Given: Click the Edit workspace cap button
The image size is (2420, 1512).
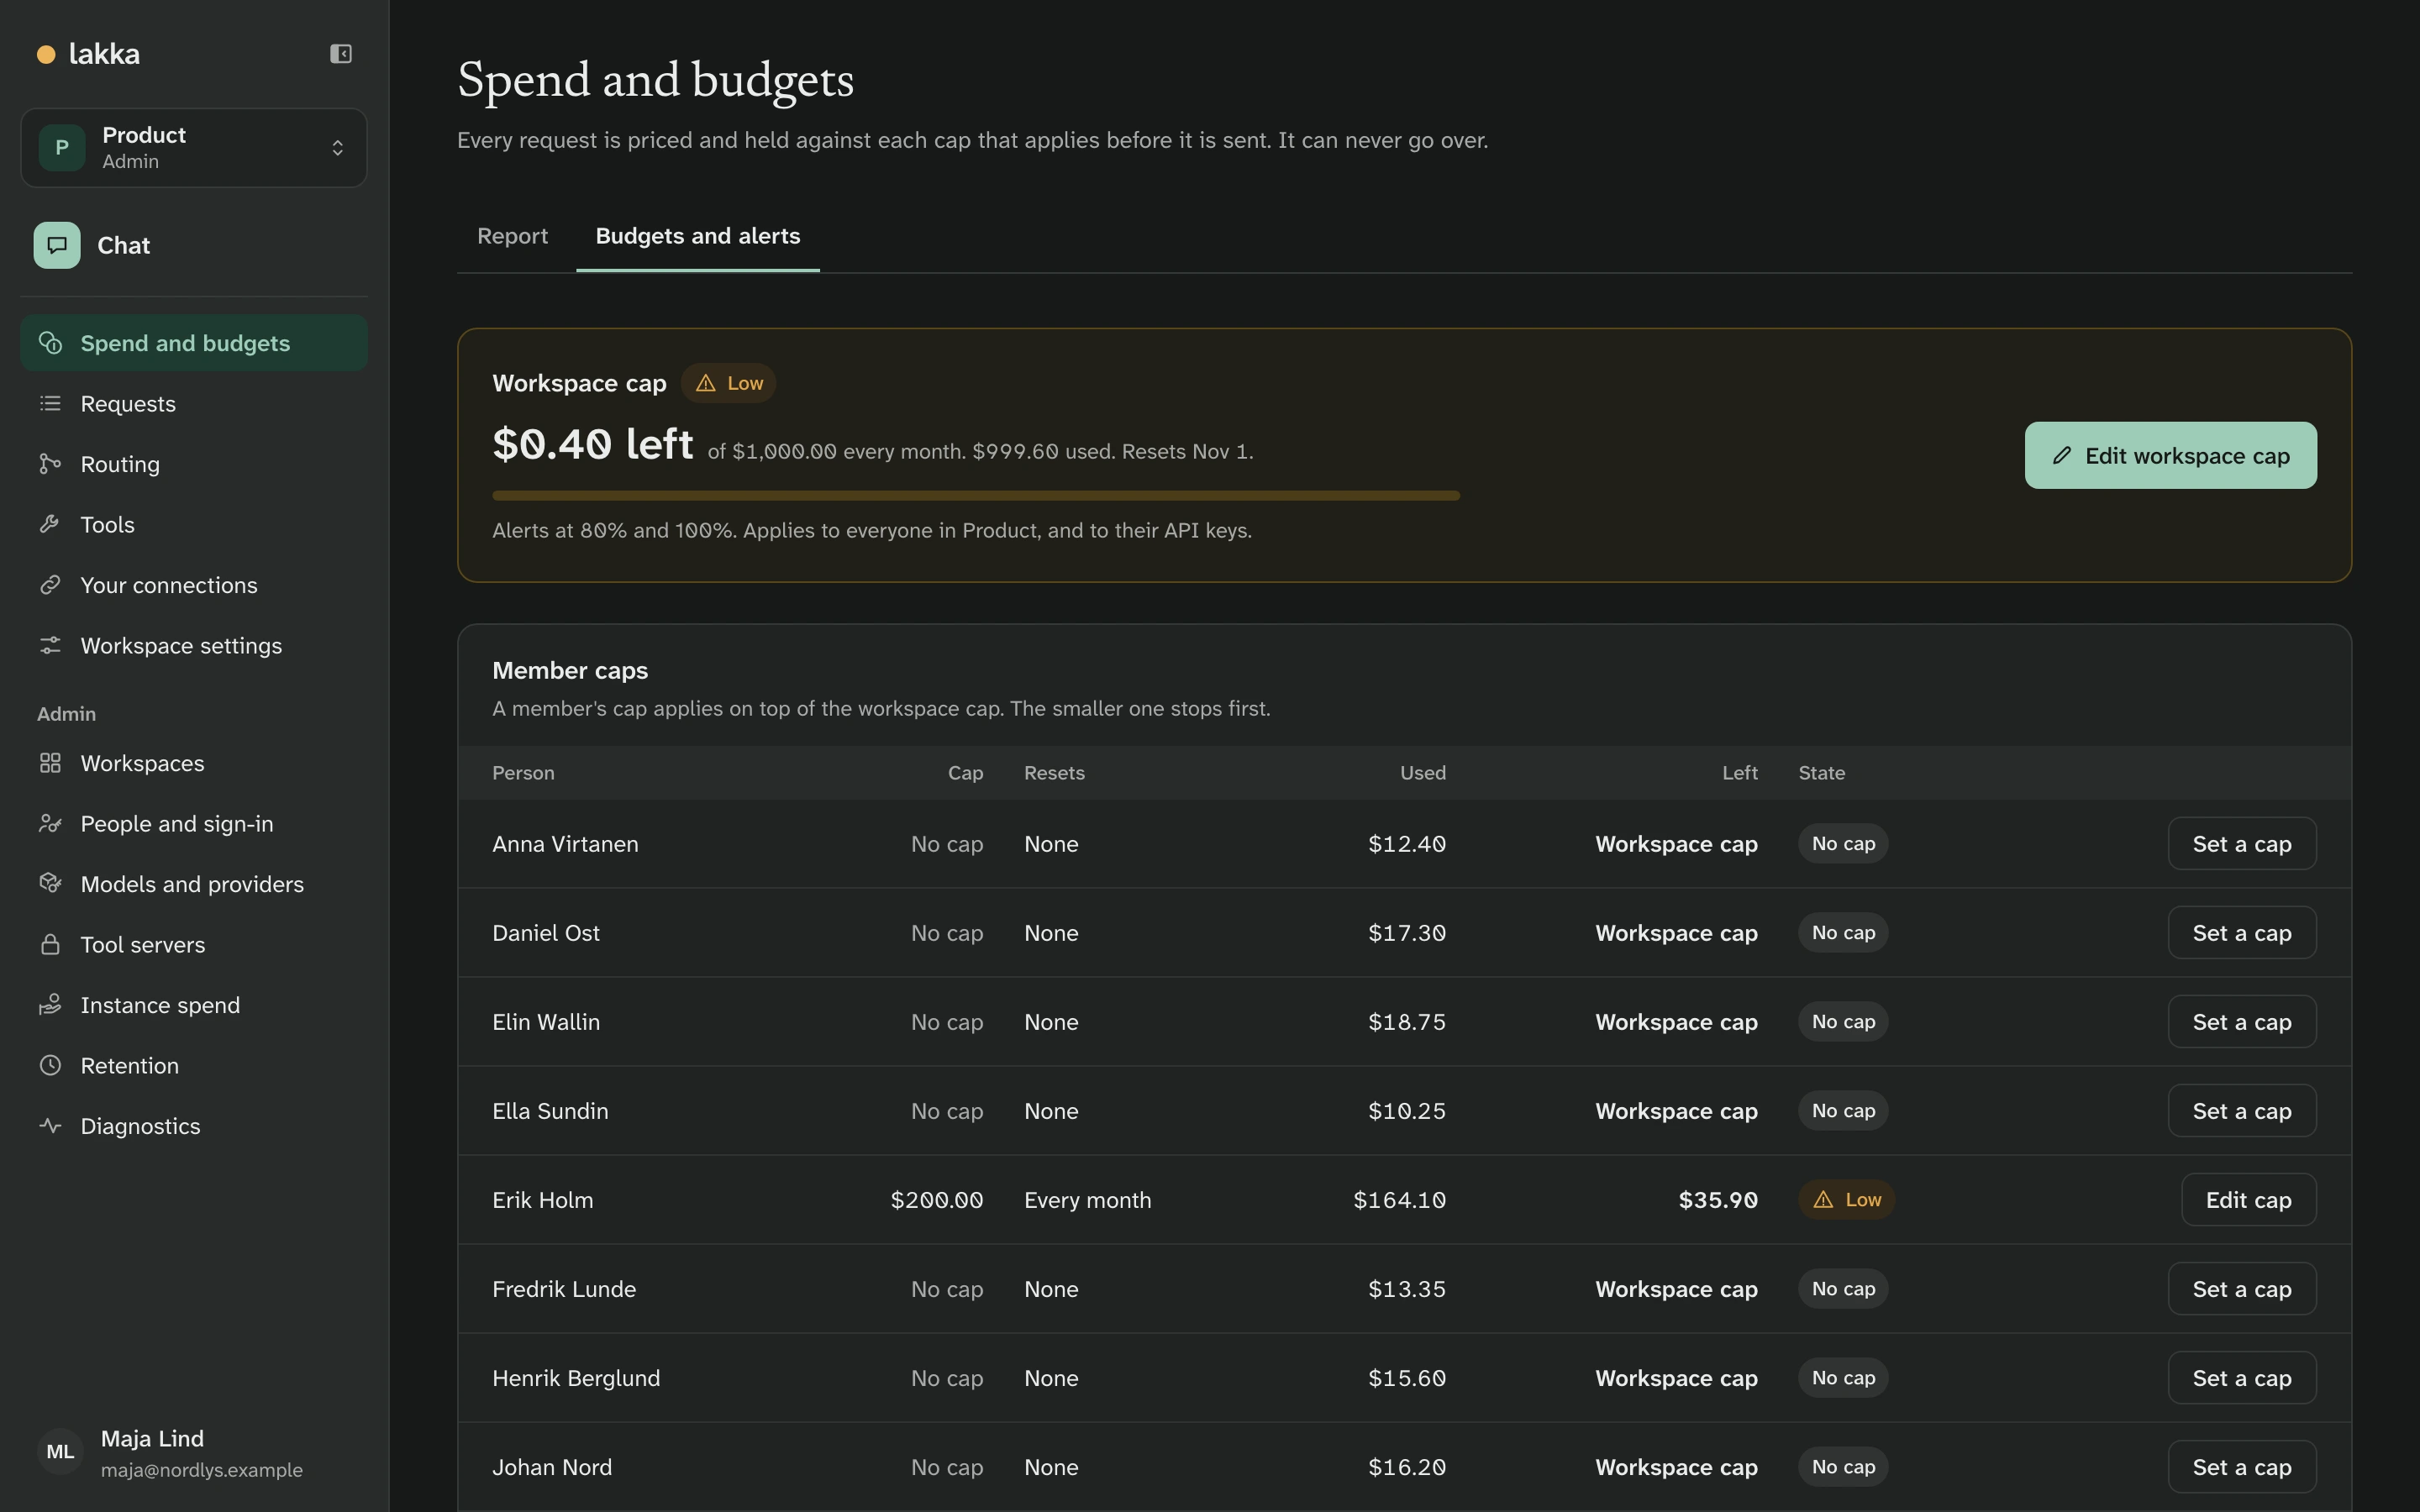Looking at the screenshot, I should click(x=2170, y=456).
